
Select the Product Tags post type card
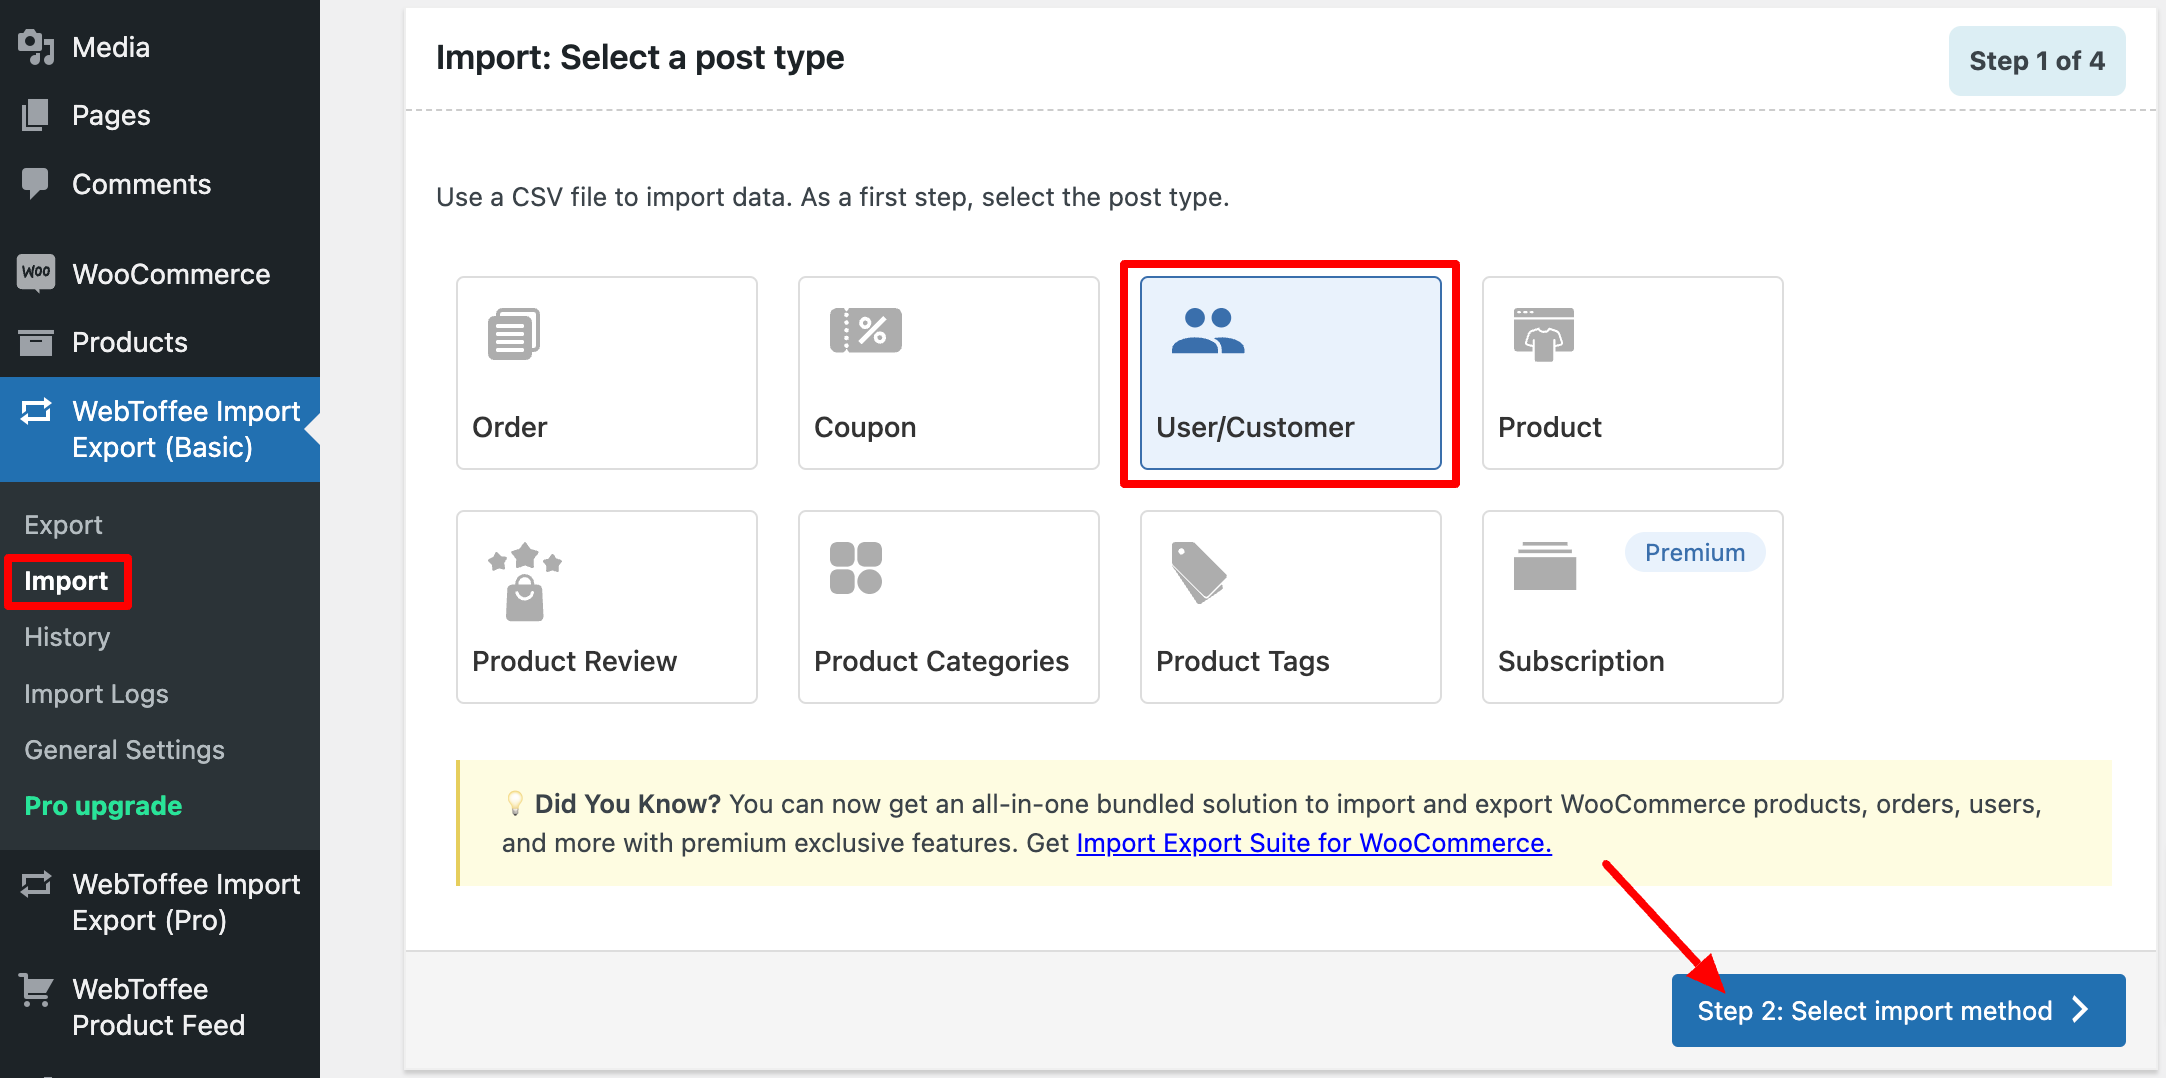[x=1291, y=607]
